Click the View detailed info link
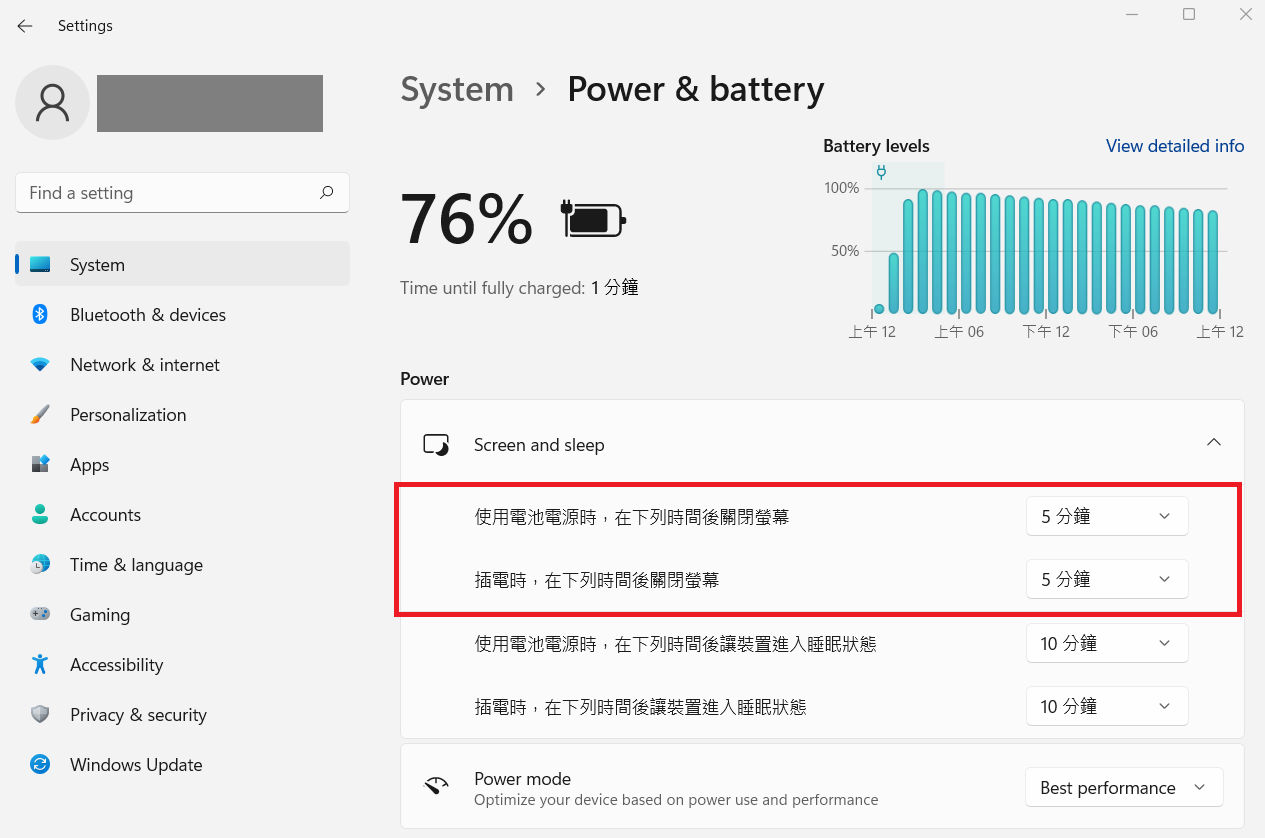 click(x=1175, y=146)
